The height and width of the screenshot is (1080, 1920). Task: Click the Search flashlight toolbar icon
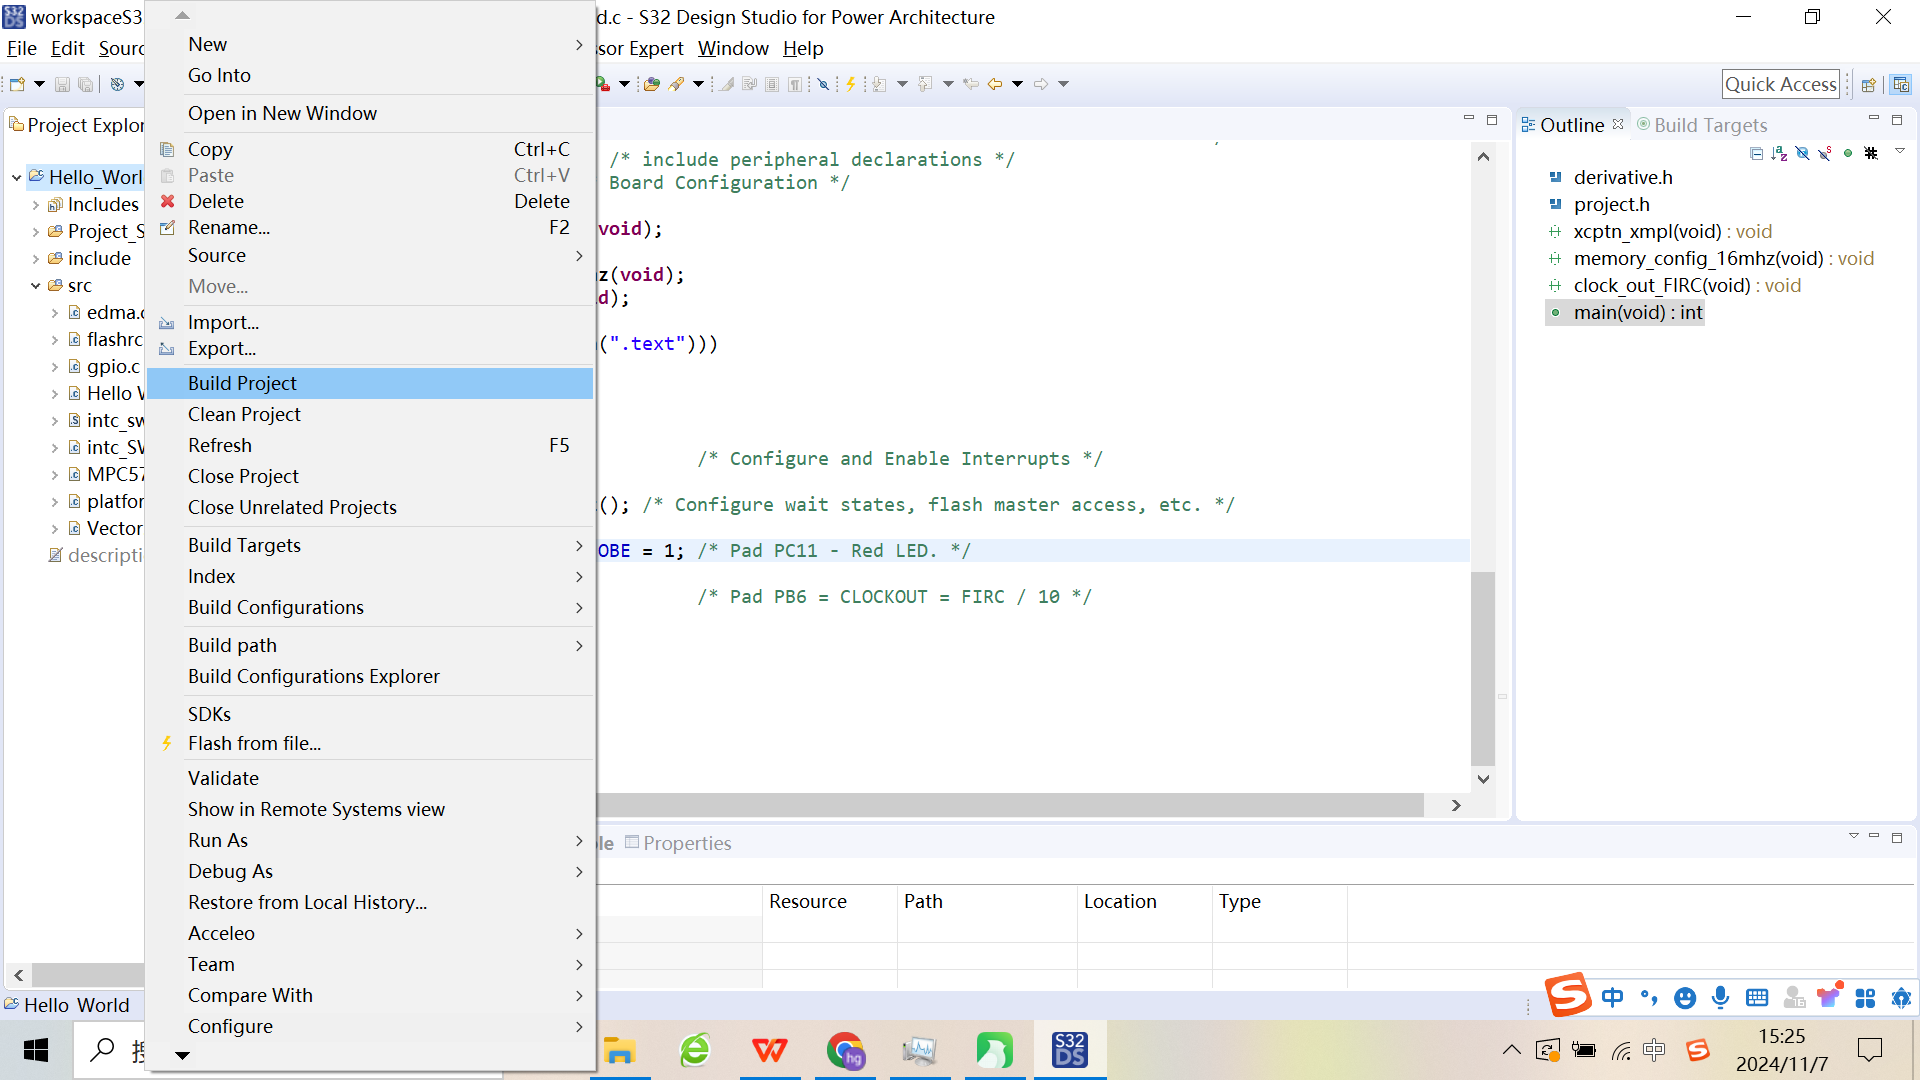pyautogui.click(x=677, y=84)
